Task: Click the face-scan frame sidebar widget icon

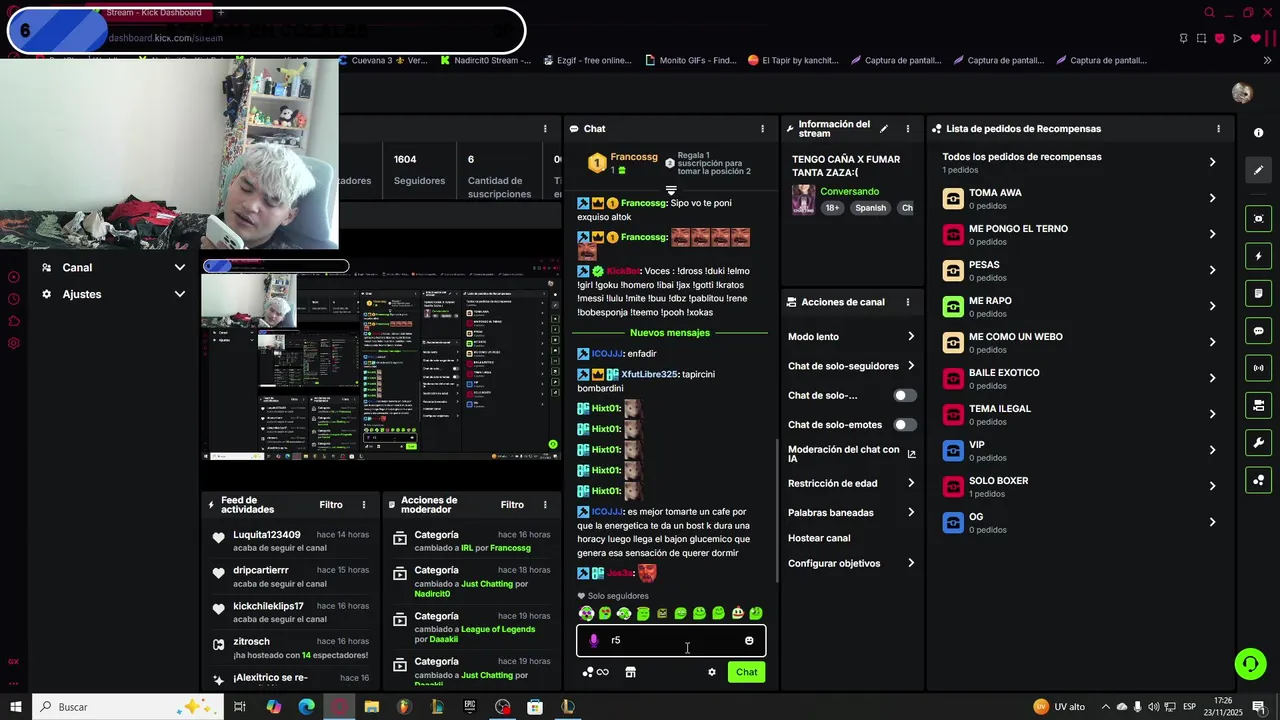Action: pyautogui.click(x=1258, y=218)
